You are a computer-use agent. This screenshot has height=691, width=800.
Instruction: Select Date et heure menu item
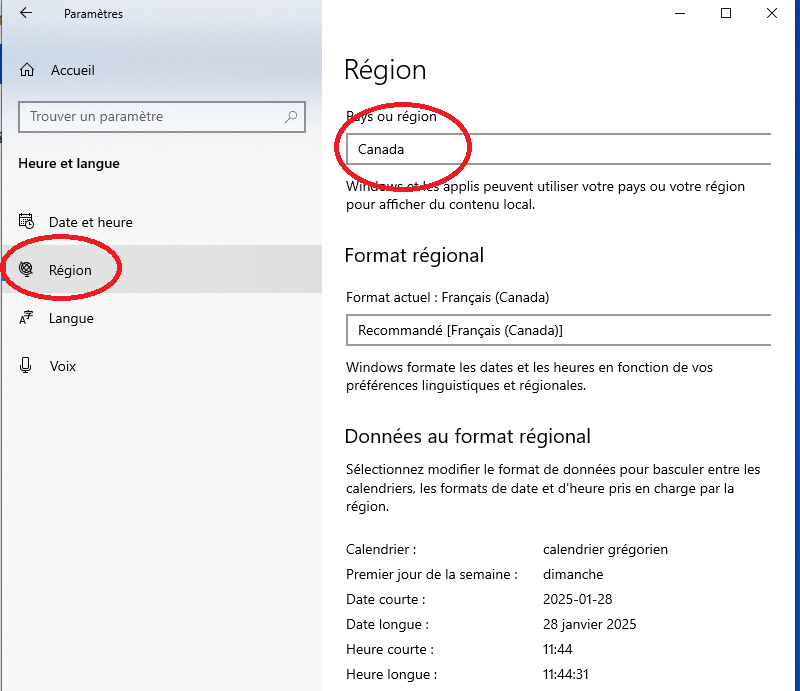[x=162, y=222]
